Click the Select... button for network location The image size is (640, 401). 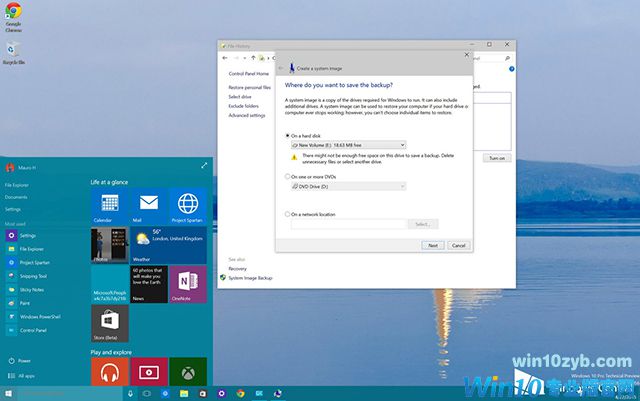(x=423, y=224)
